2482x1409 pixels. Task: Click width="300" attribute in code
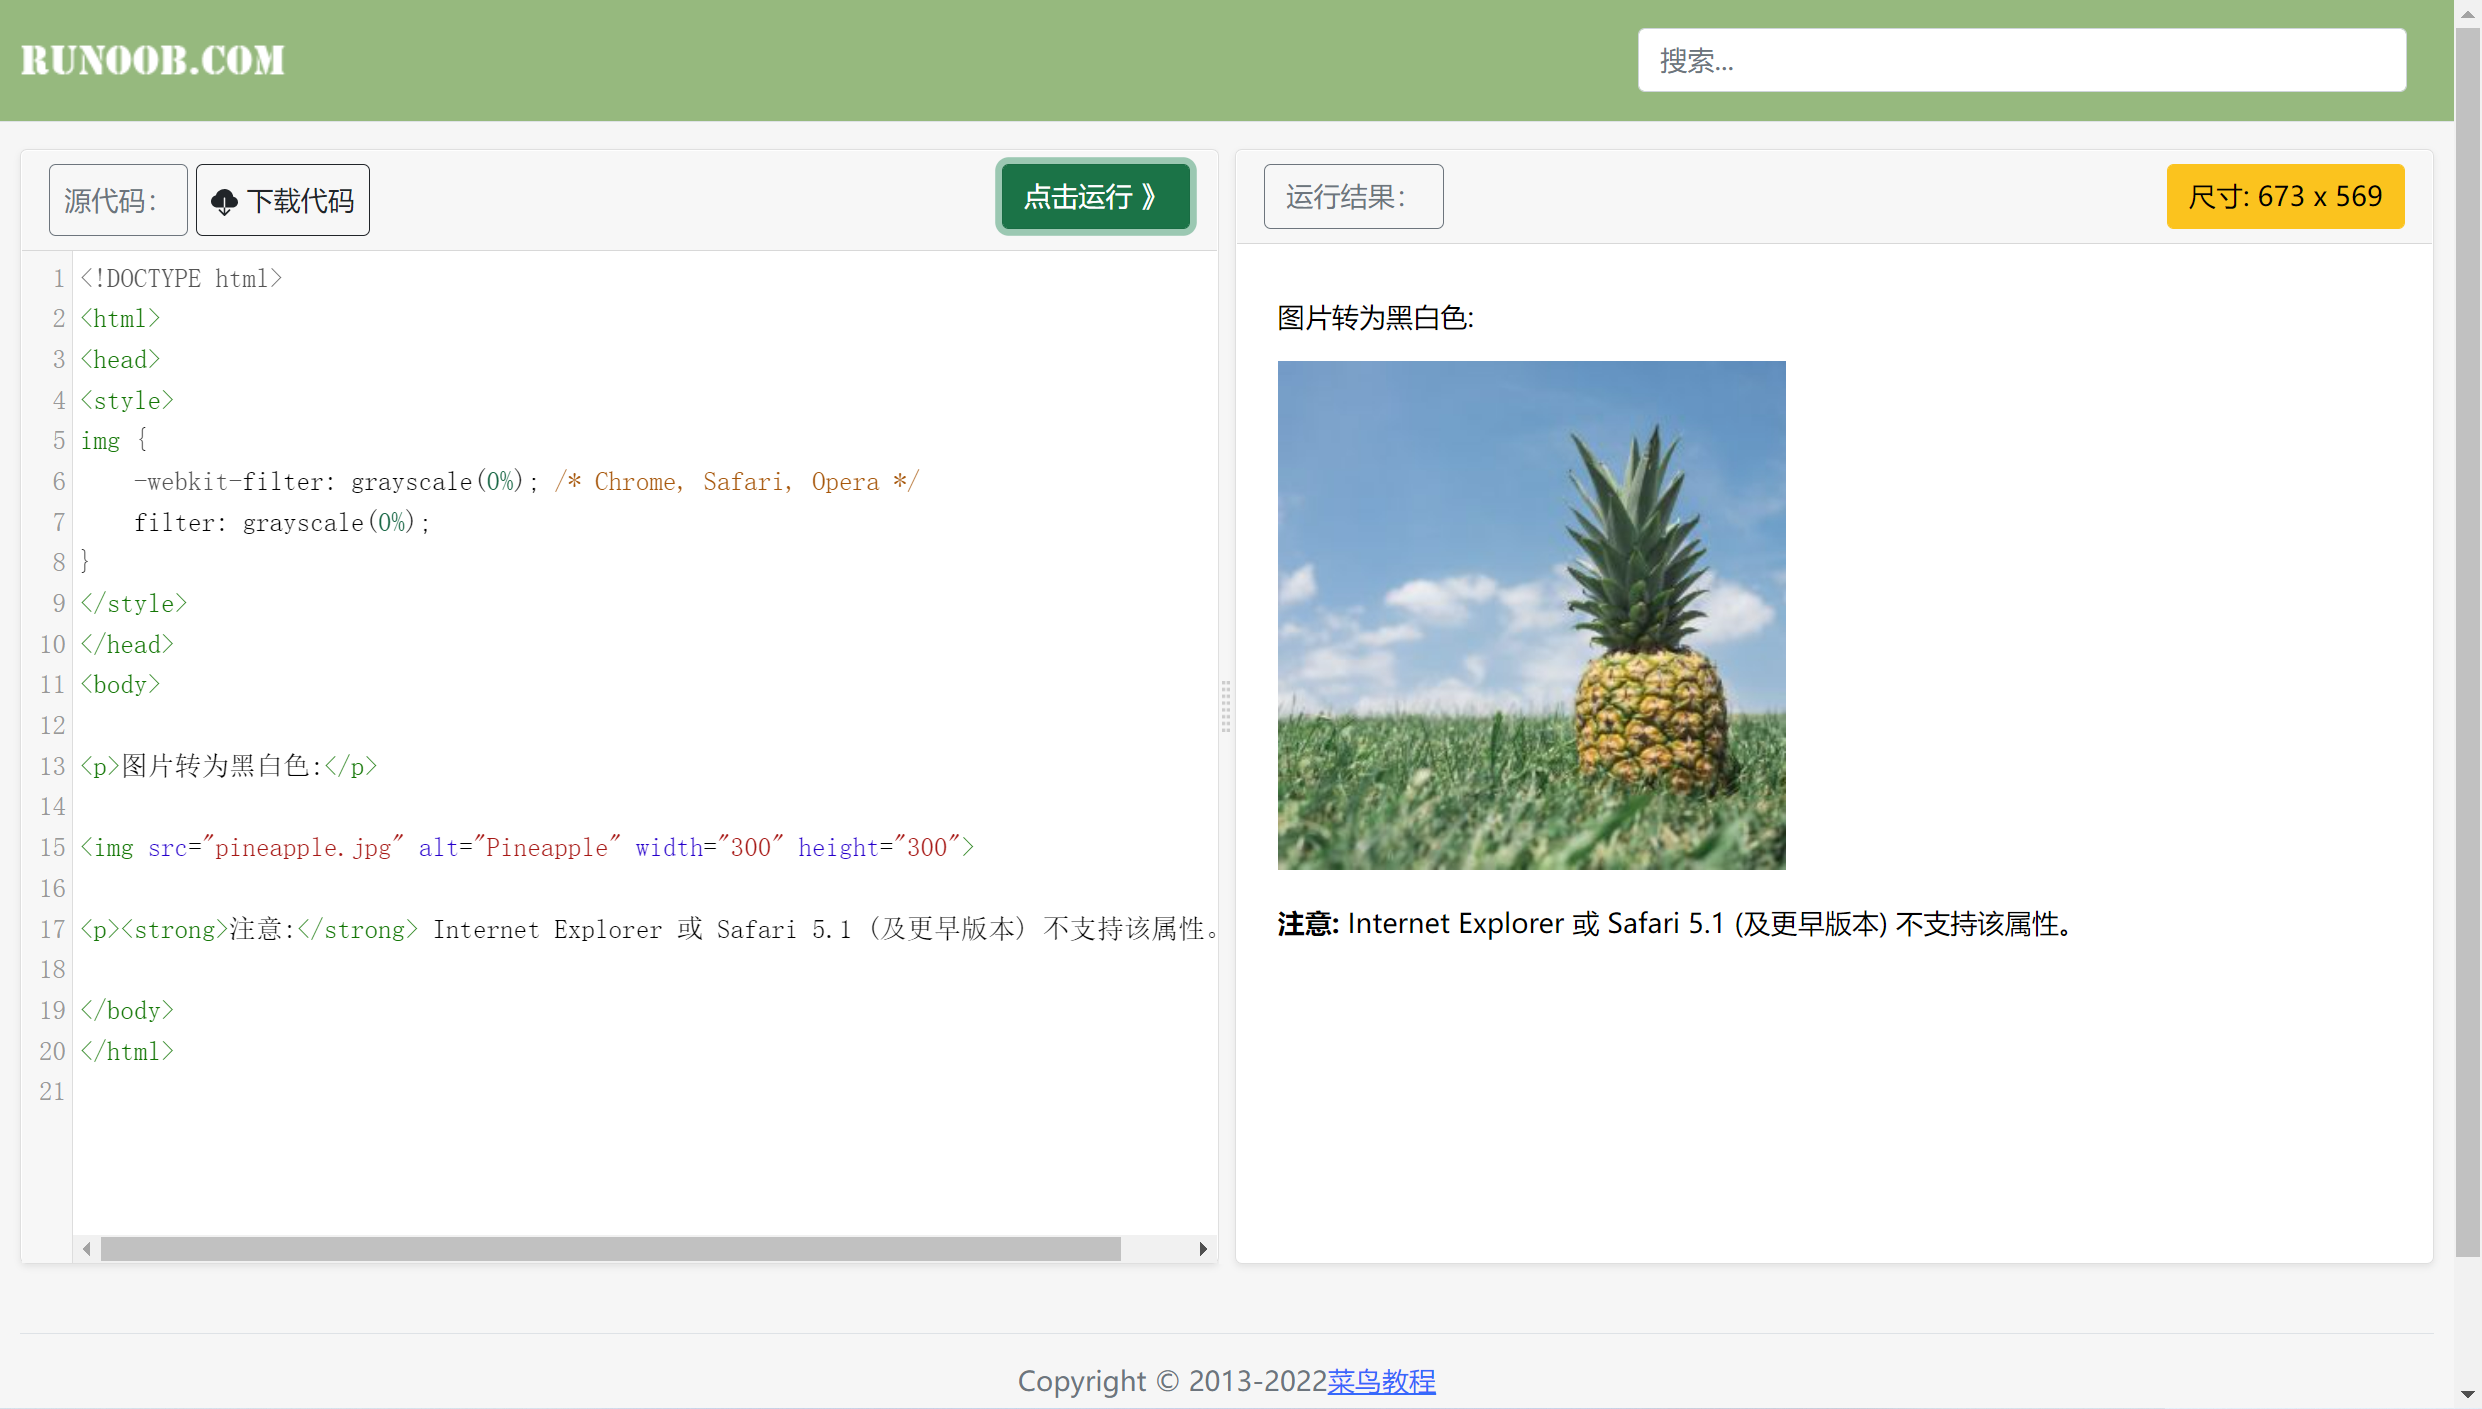coord(709,848)
